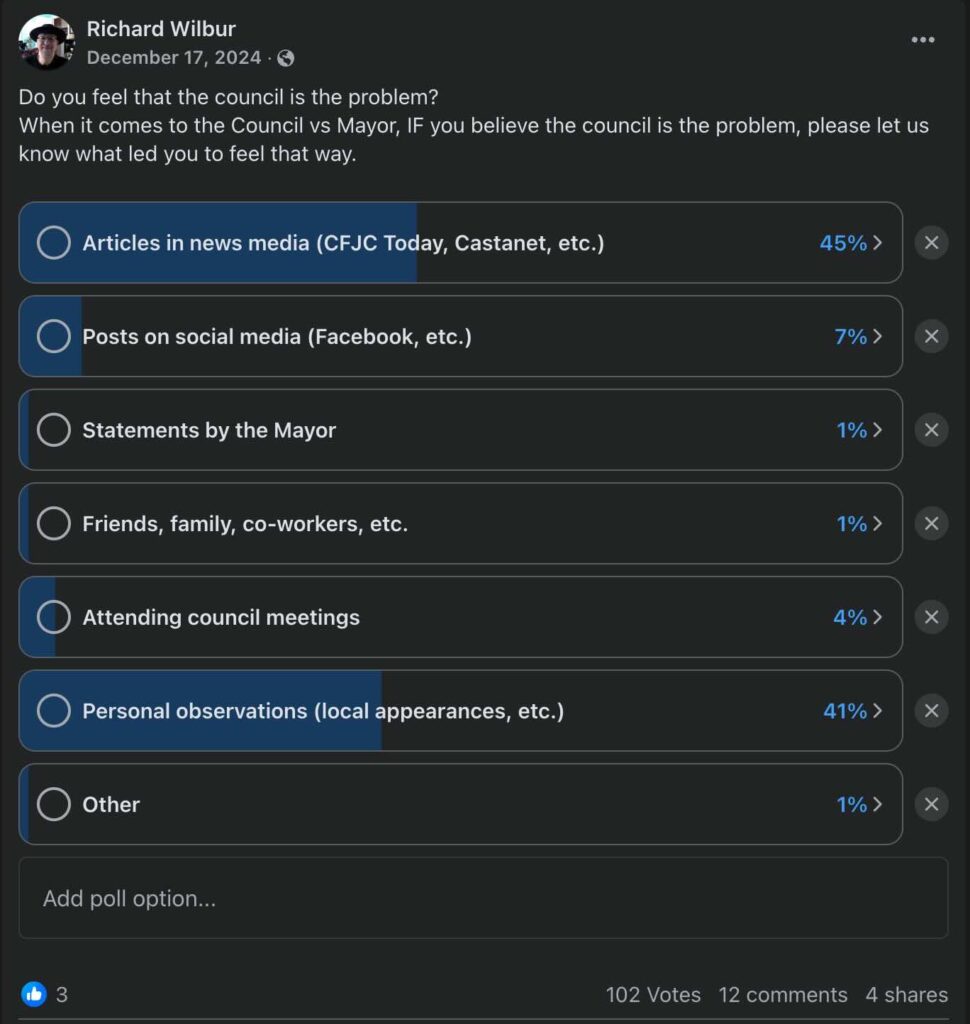
Task: Remove the 'Articles in news media' option with X
Action: 931,243
